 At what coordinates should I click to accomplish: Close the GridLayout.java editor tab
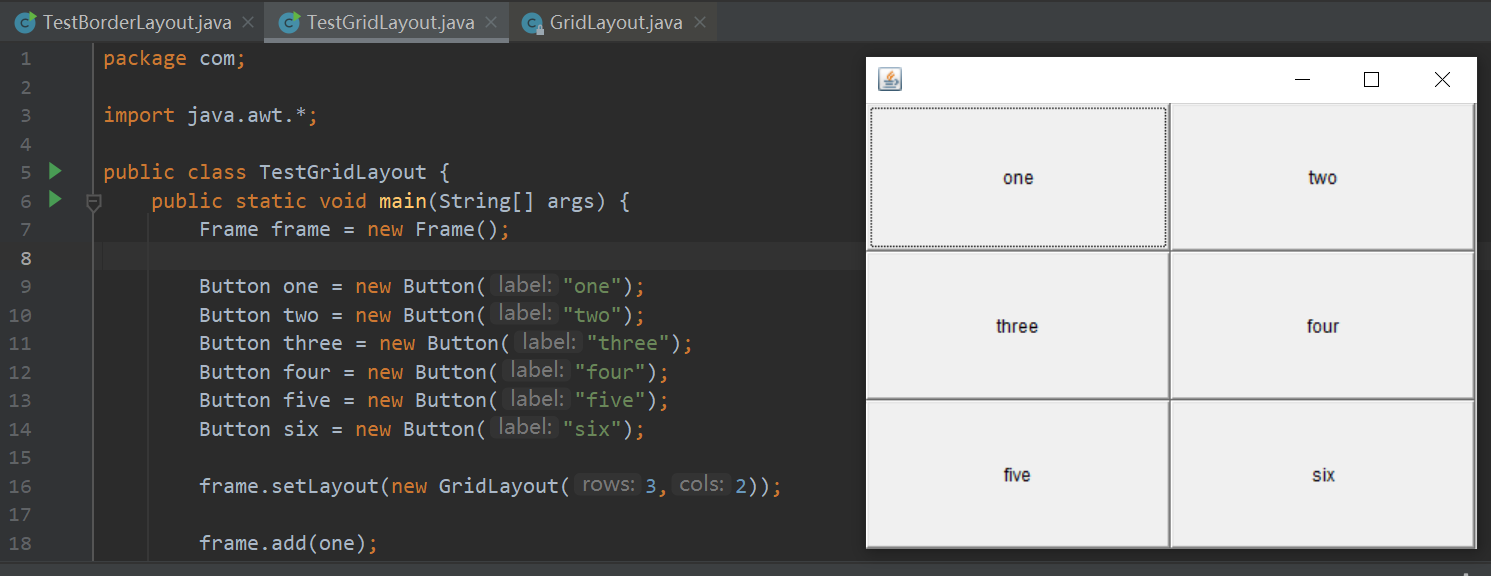699,22
